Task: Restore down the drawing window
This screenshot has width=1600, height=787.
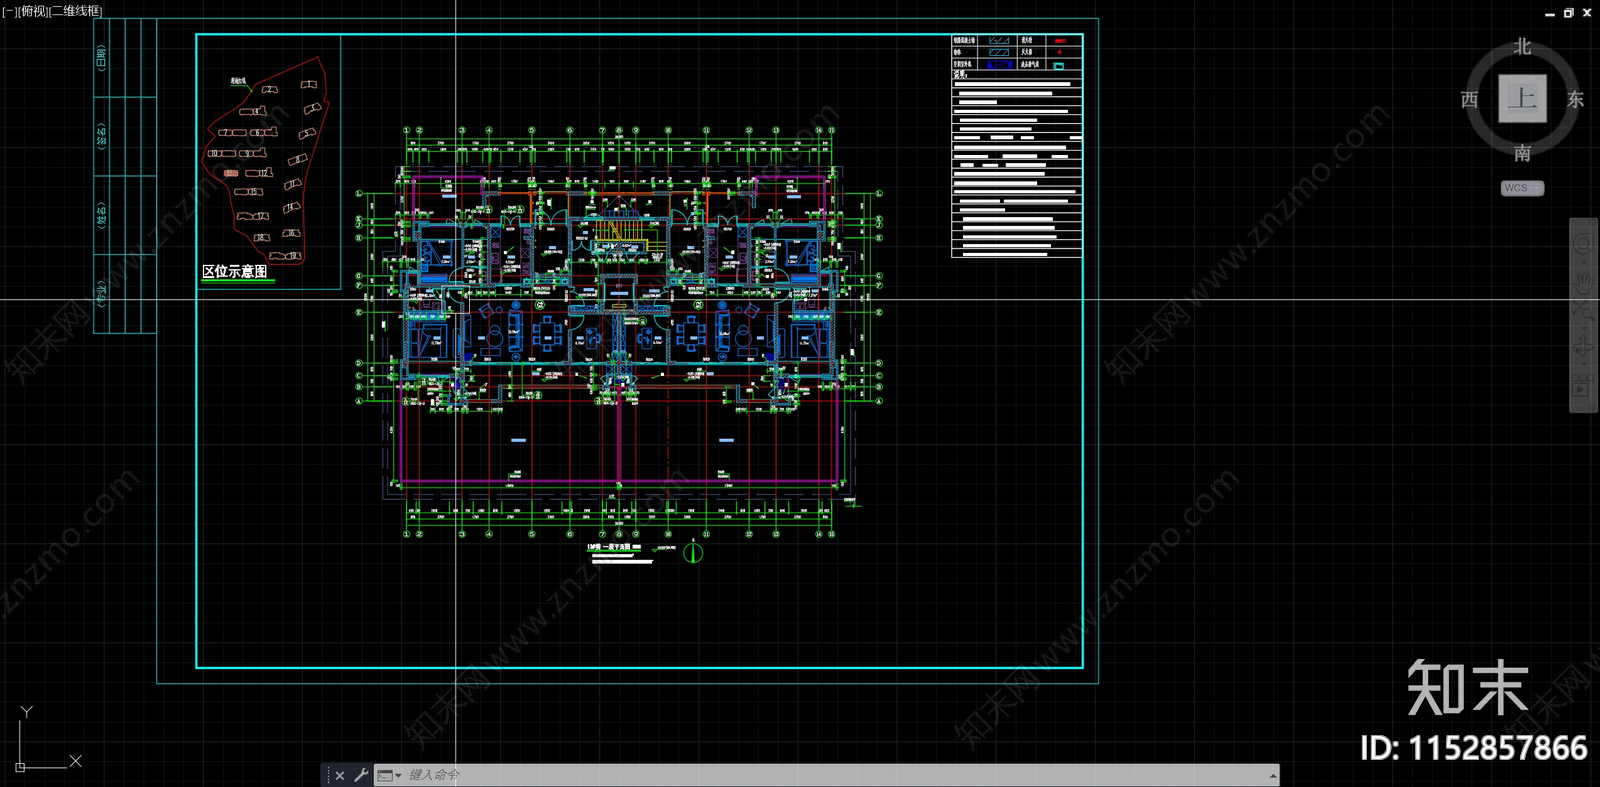Action: click(x=1568, y=13)
